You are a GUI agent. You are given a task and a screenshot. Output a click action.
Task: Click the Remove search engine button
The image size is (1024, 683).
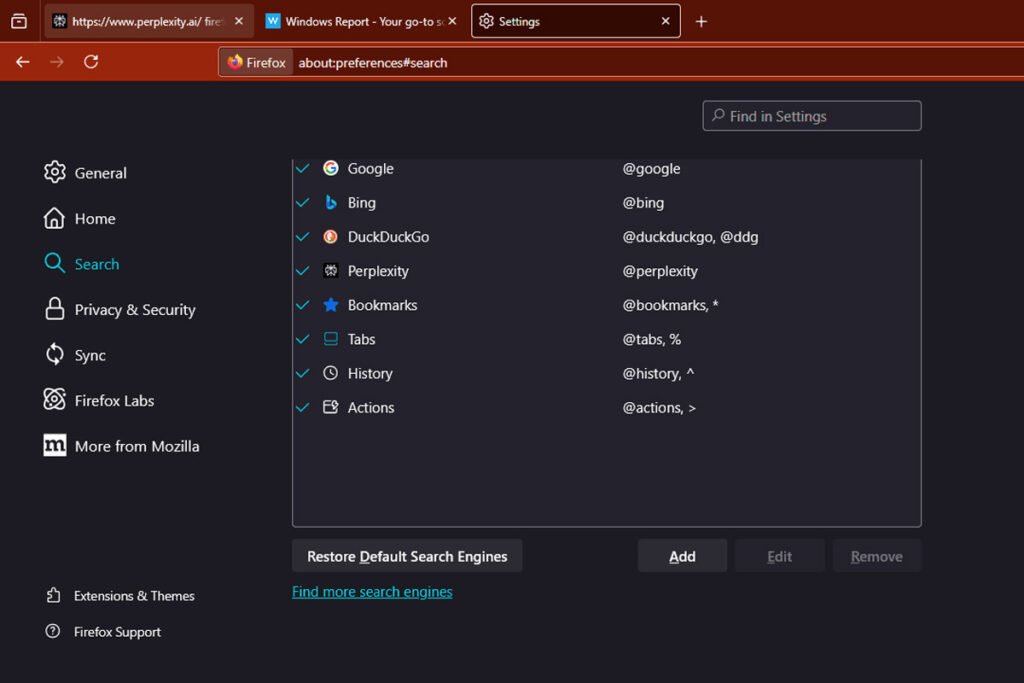coord(876,556)
